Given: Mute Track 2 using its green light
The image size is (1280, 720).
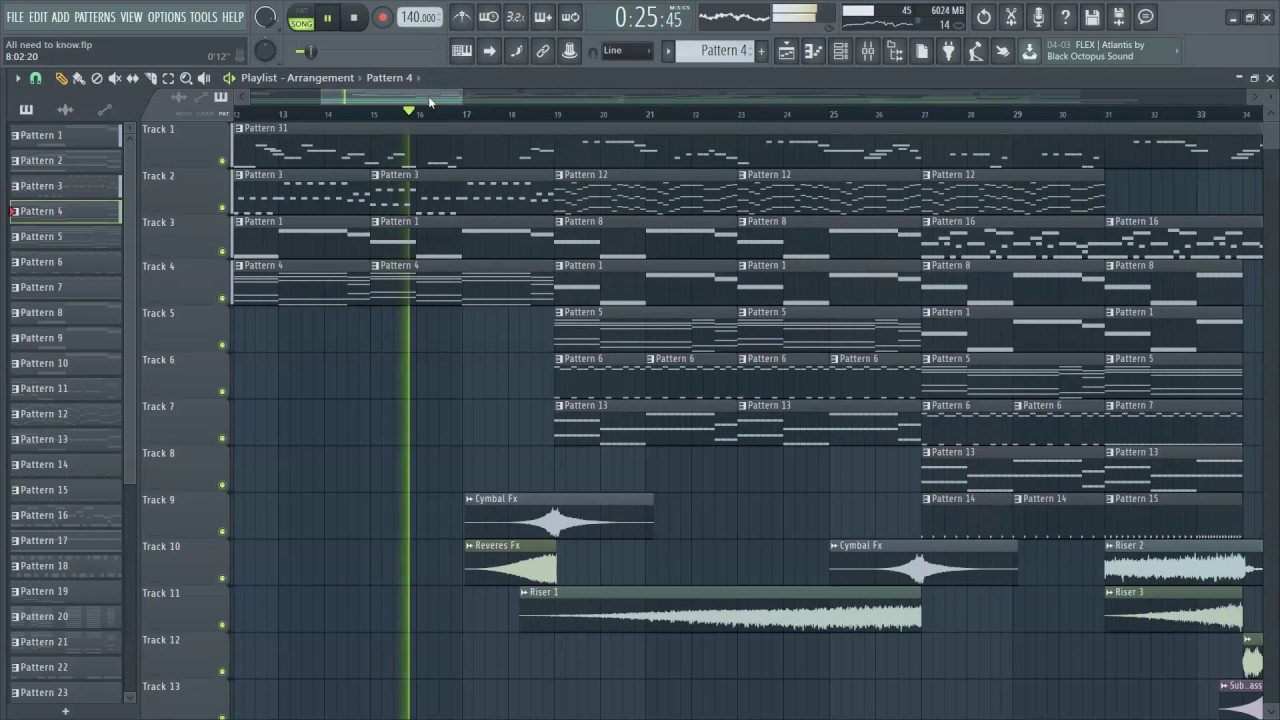Looking at the screenshot, I should tap(222, 208).
